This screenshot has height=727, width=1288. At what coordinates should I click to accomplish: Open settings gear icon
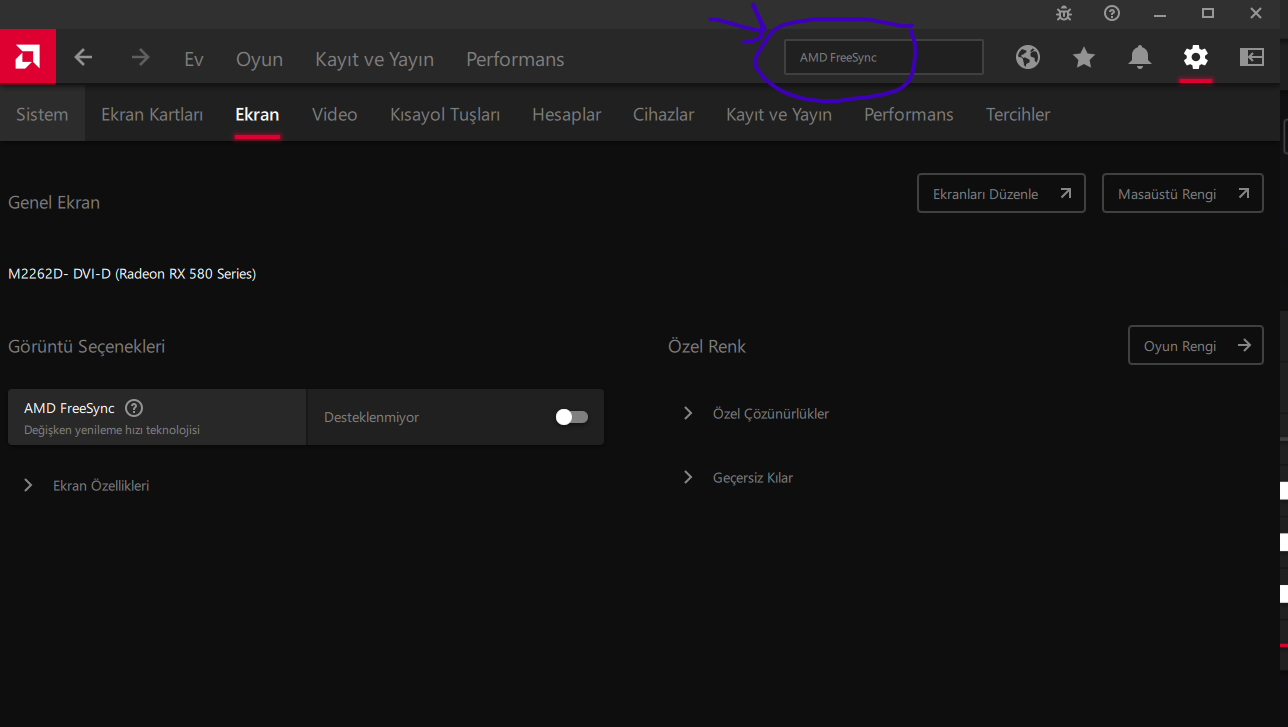[x=1196, y=57]
